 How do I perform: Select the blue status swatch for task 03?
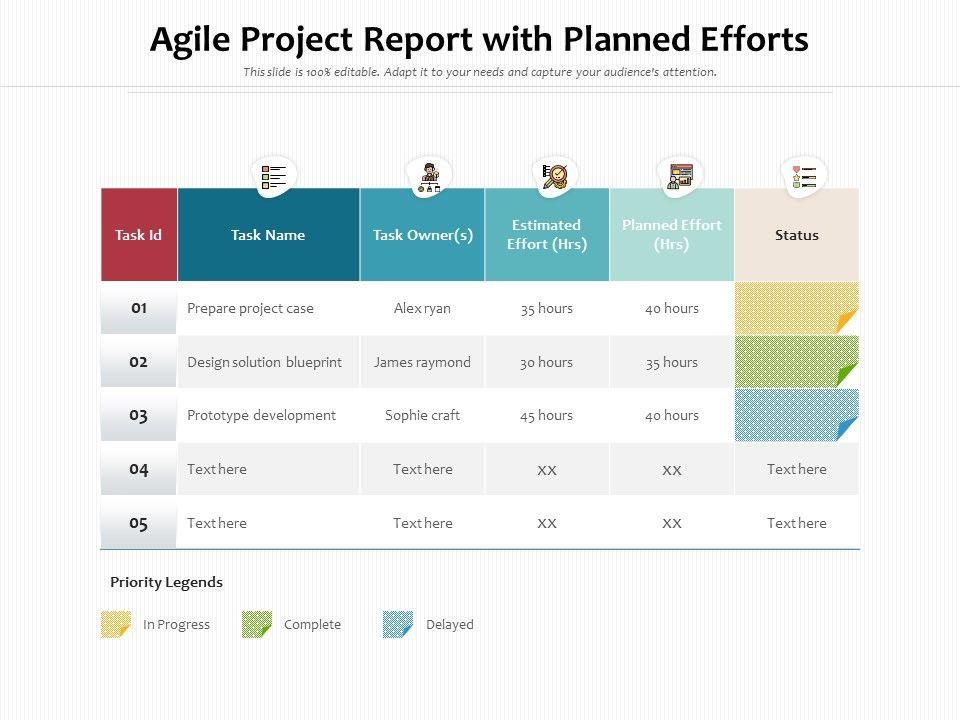(796, 415)
